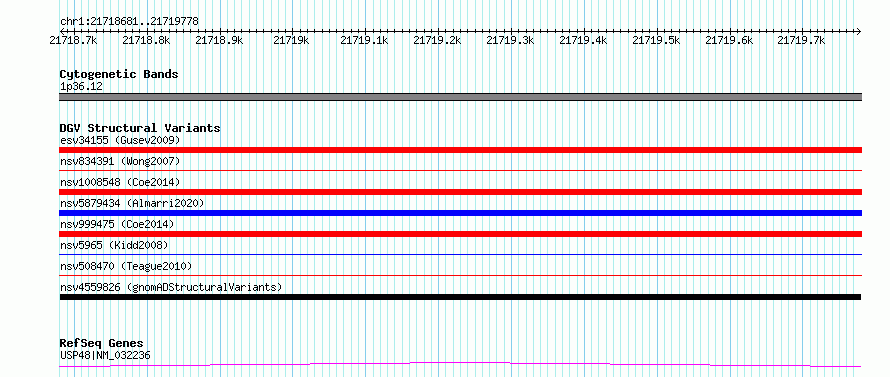Open the esv34155 (Gusev2009) variant label
Screen dimensions: 890x377
(x=120, y=140)
